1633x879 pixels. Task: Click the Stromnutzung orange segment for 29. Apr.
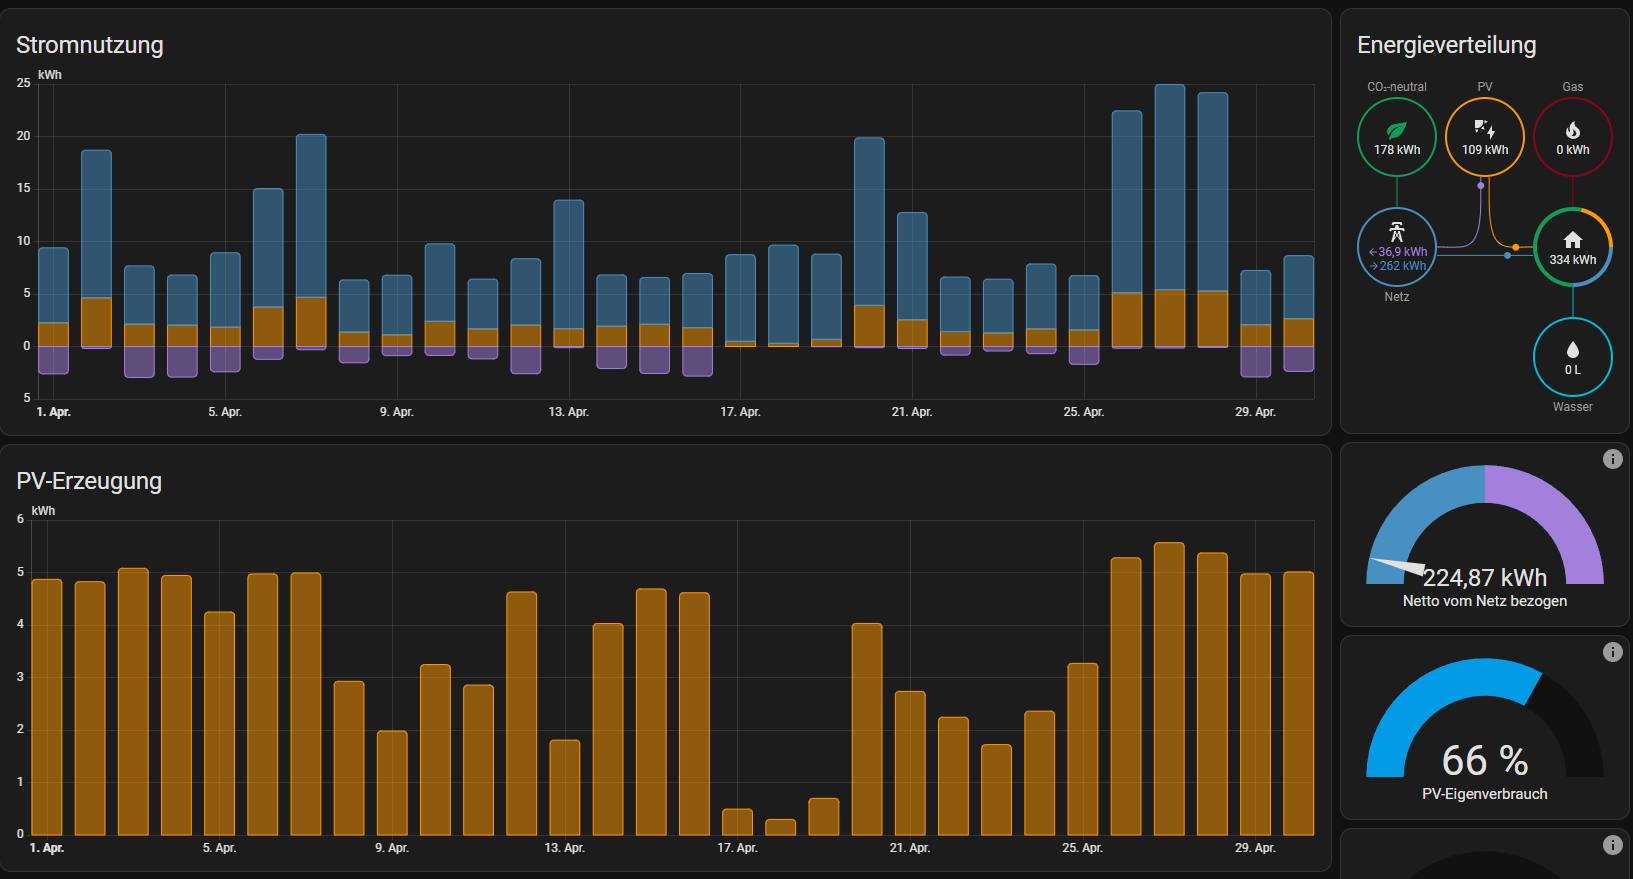point(1256,335)
